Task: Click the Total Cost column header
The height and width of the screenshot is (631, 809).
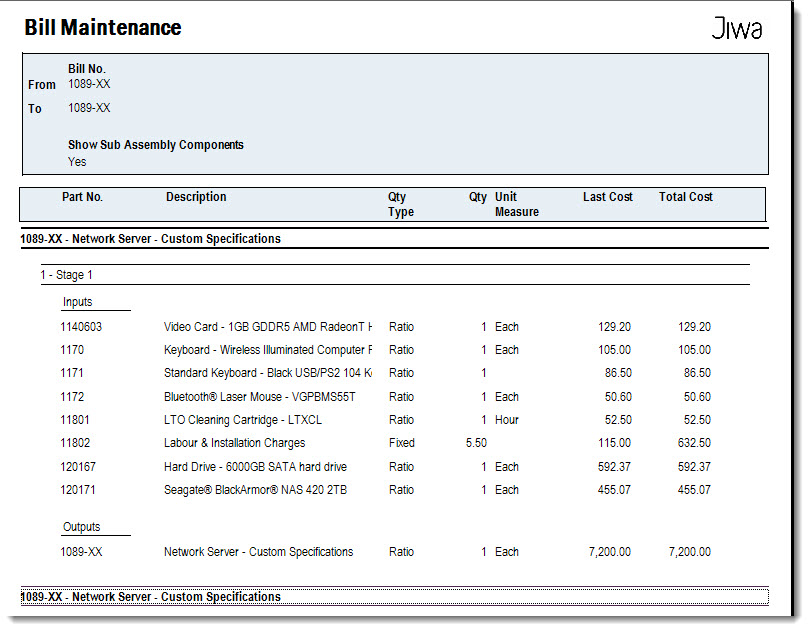Action: click(686, 197)
